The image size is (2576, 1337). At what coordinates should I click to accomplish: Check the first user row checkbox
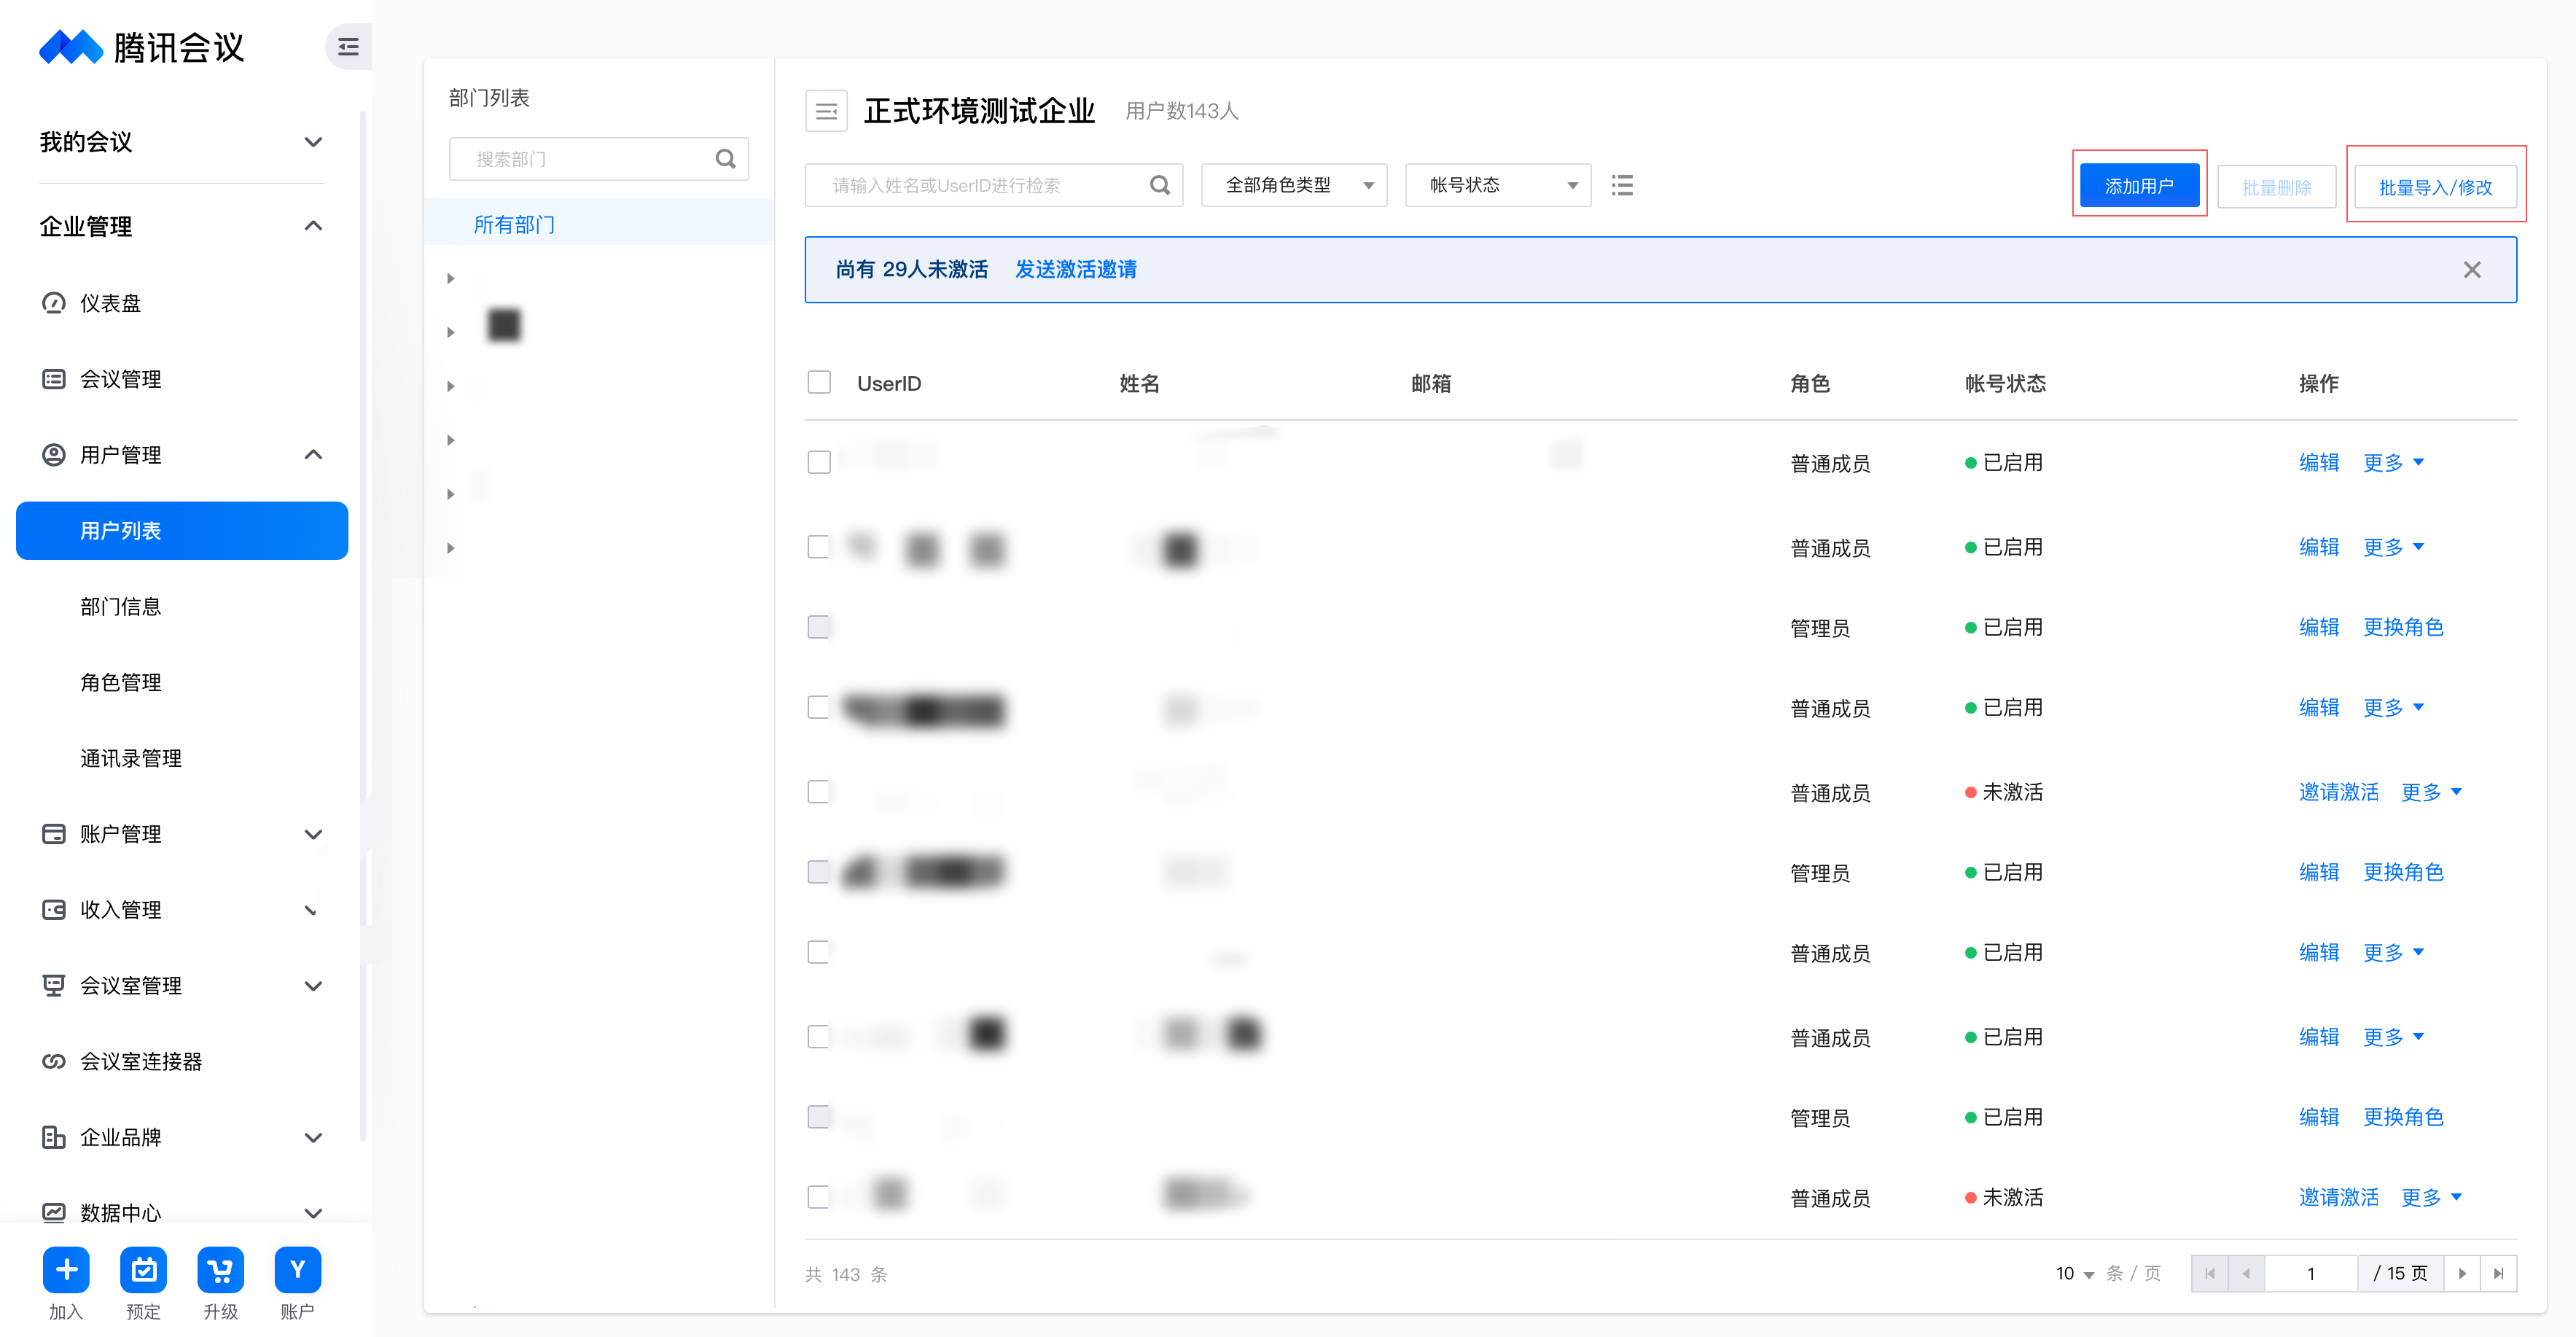(x=819, y=462)
